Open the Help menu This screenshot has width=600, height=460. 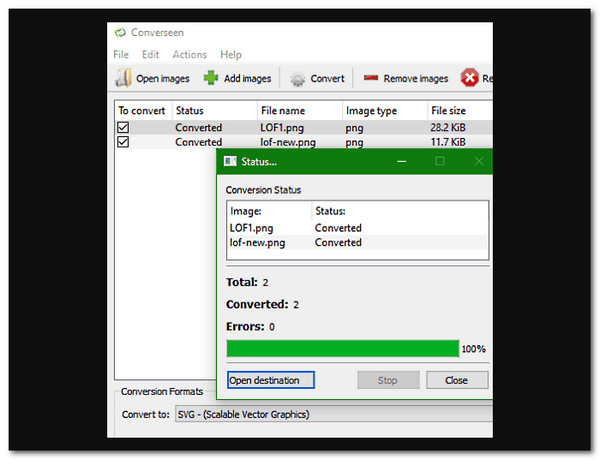231,54
